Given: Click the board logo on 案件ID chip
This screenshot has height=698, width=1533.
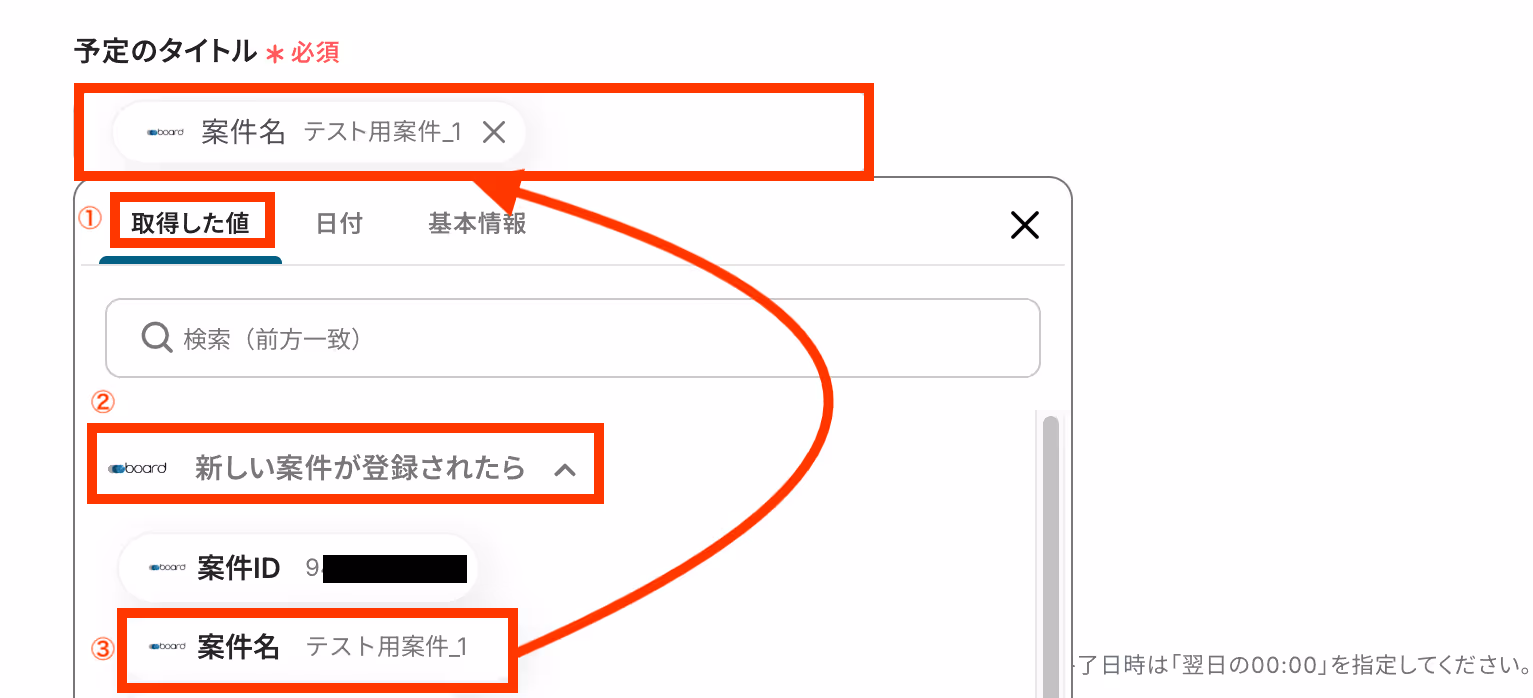Looking at the screenshot, I should pyautogui.click(x=167, y=568).
